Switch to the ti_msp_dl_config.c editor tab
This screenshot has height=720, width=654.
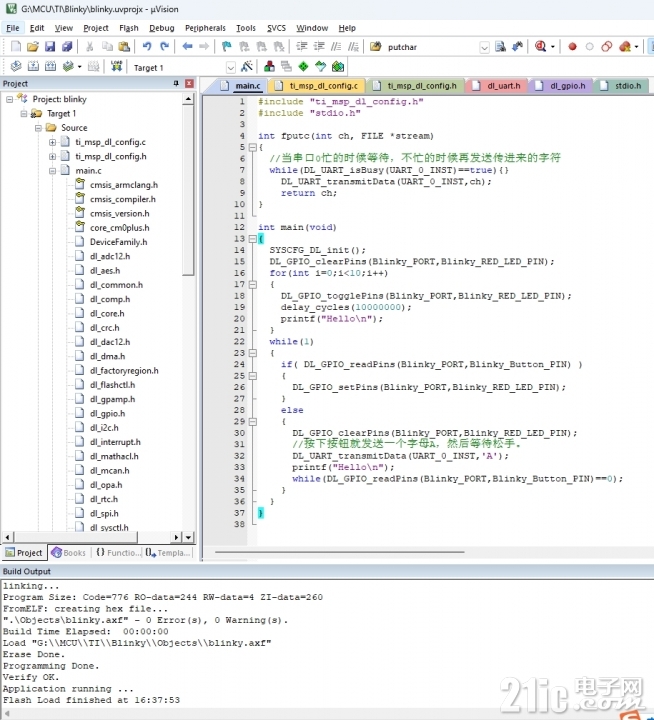[x=317, y=86]
